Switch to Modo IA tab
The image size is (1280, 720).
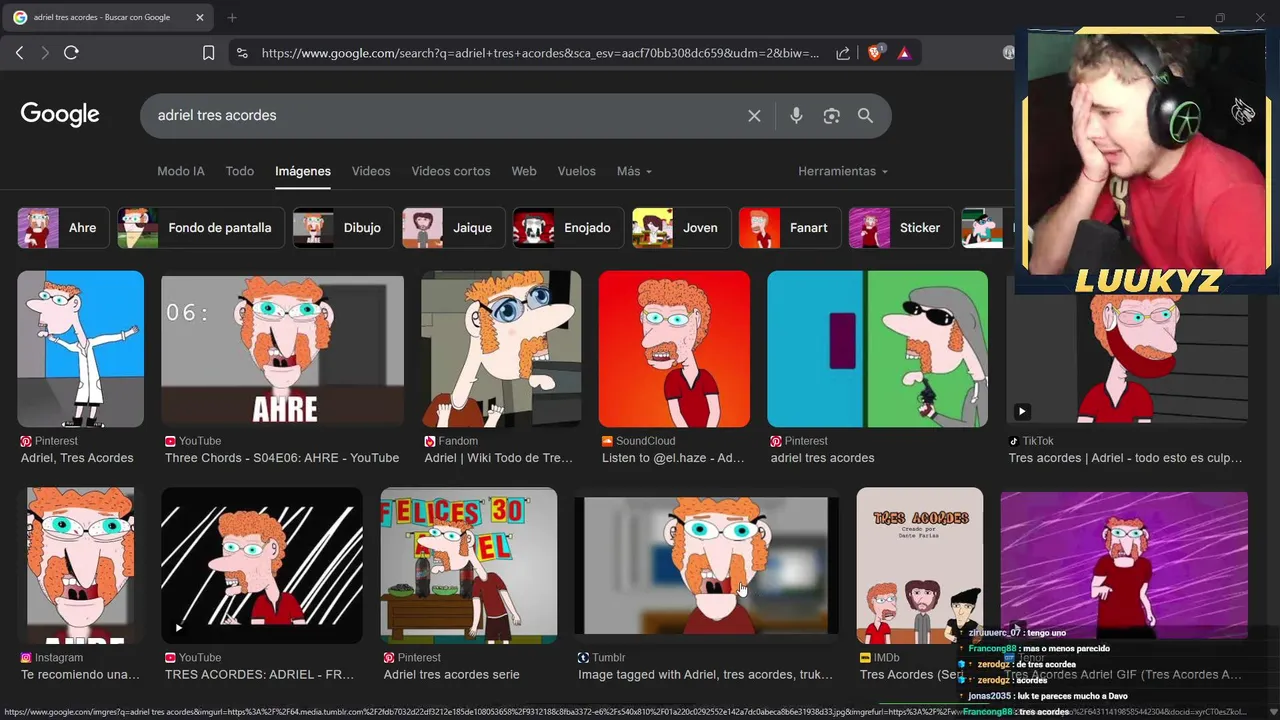(181, 171)
